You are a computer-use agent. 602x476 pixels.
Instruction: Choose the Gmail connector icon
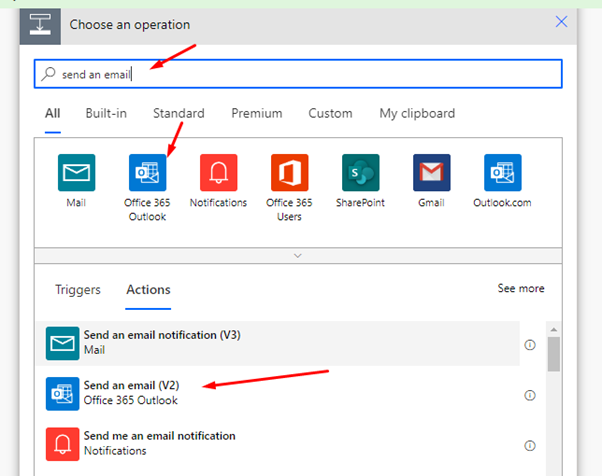tap(432, 172)
